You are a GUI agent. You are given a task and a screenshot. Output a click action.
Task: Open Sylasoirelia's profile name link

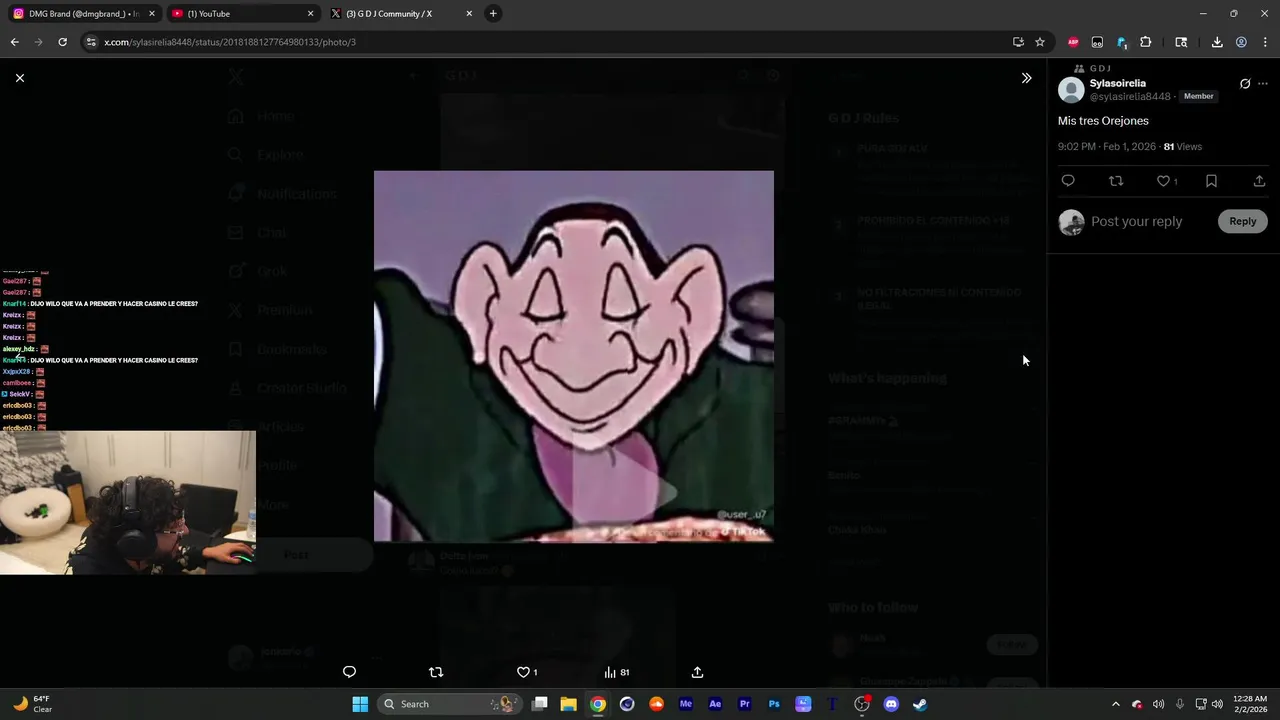(x=1118, y=83)
